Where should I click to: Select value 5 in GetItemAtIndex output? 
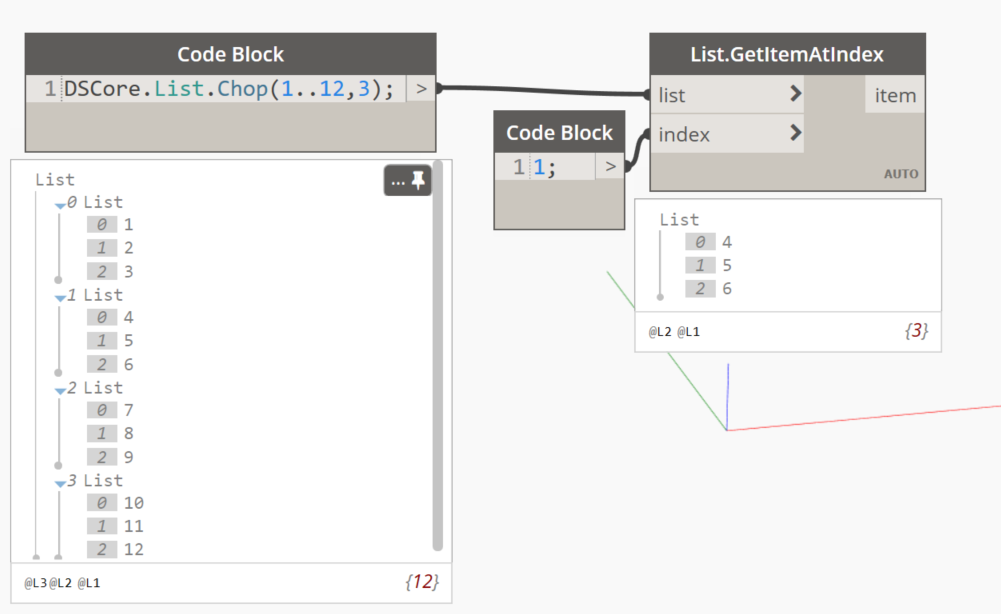(727, 265)
